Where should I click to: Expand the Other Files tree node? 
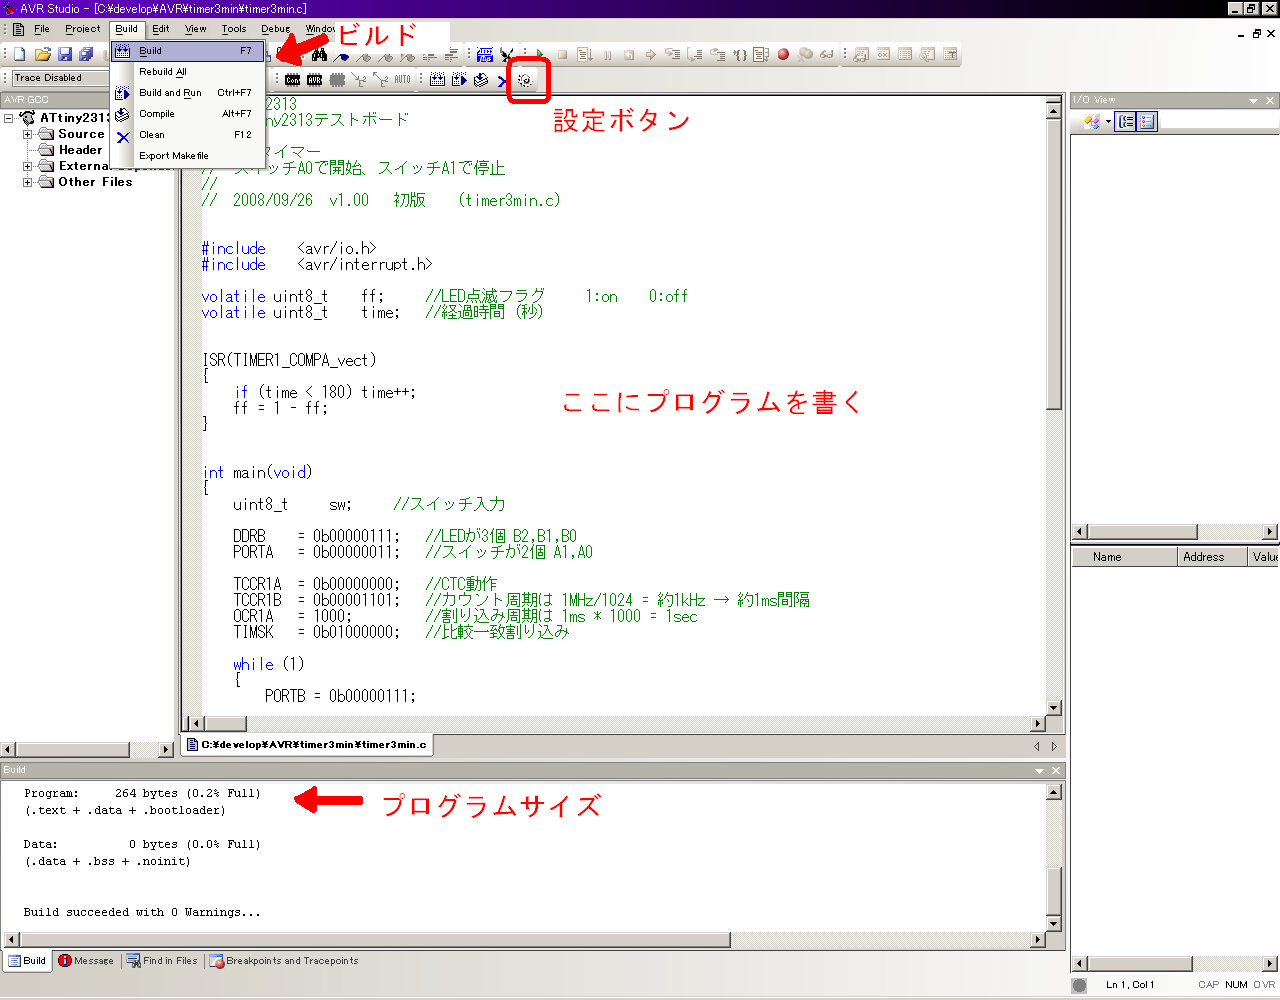click(x=28, y=182)
